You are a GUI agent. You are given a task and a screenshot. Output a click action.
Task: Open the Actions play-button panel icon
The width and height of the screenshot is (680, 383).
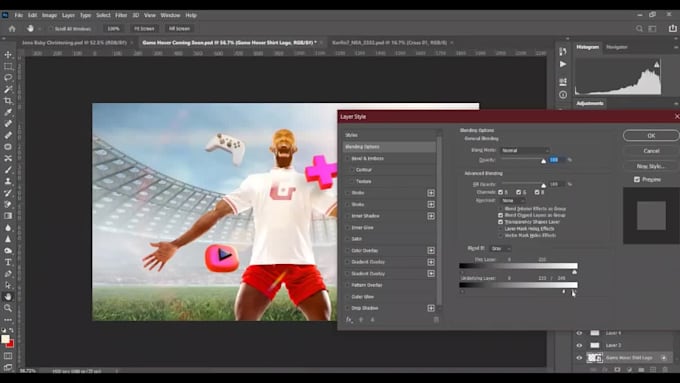[x=563, y=64]
